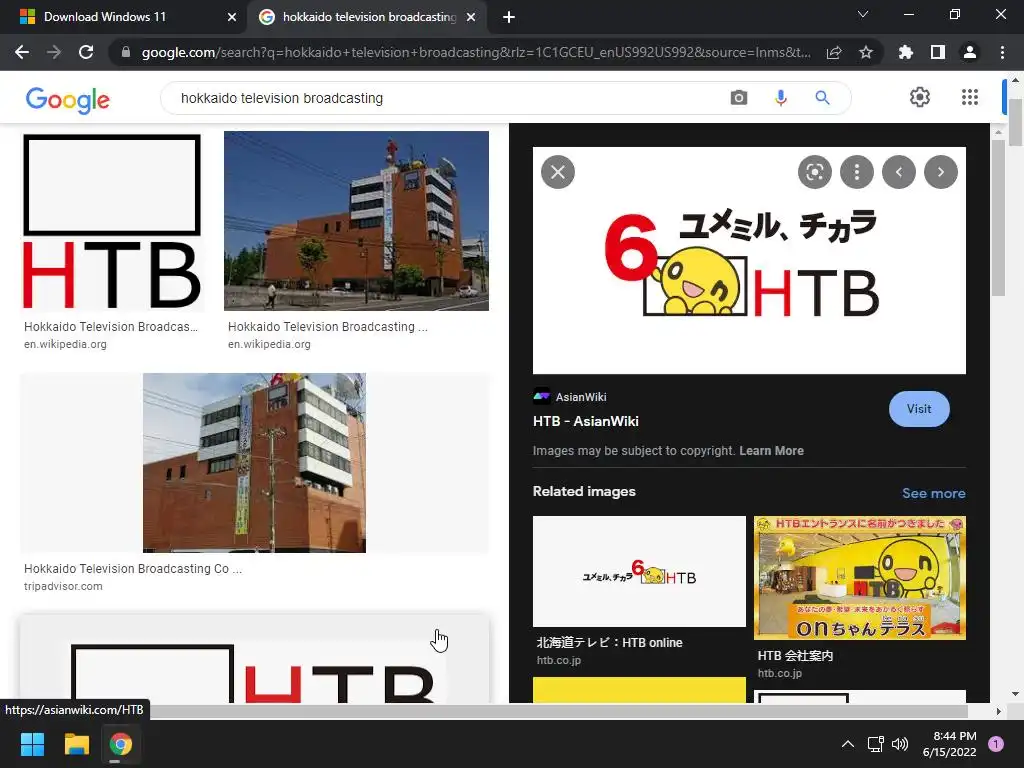Open preview panel more options menu
Viewport: 1024px width, 768px height.
coord(857,172)
